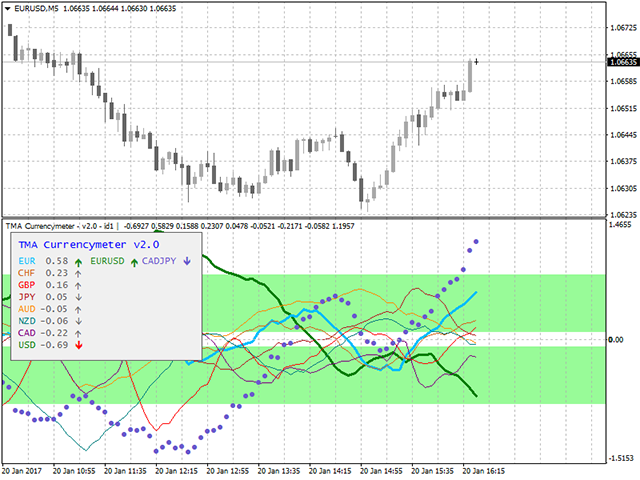640x480 pixels.
Task: Click the 20 Jan 14:55 time label
Action: point(381,471)
